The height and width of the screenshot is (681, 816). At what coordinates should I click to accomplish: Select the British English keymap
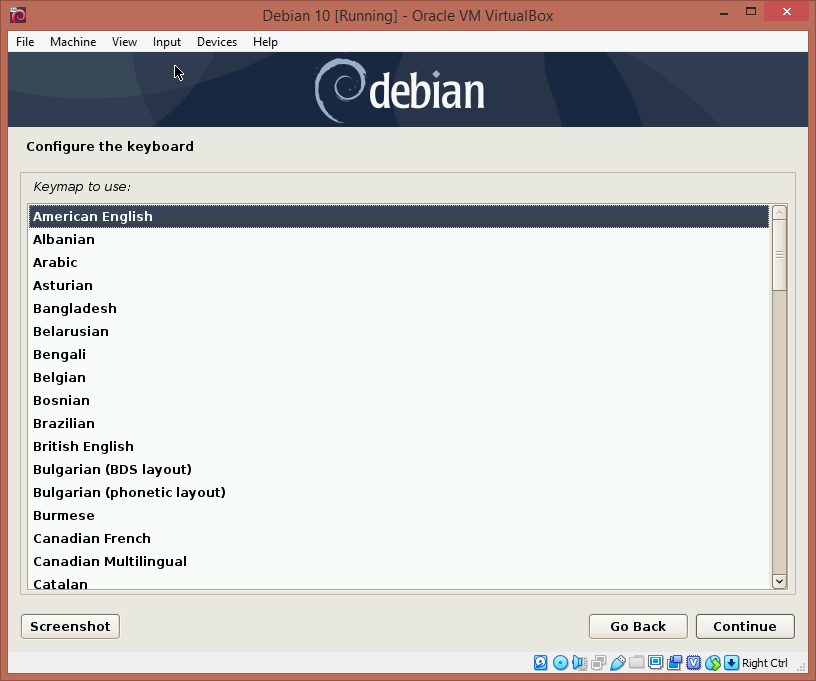coord(399,446)
